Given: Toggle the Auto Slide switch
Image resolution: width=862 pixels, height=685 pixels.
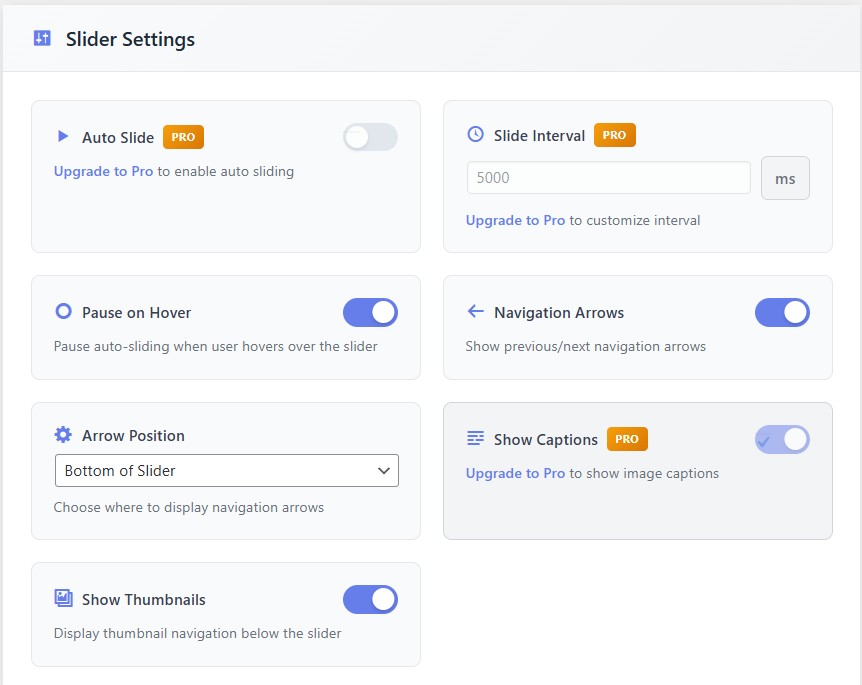Looking at the screenshot, I should (x=370, y=137).
